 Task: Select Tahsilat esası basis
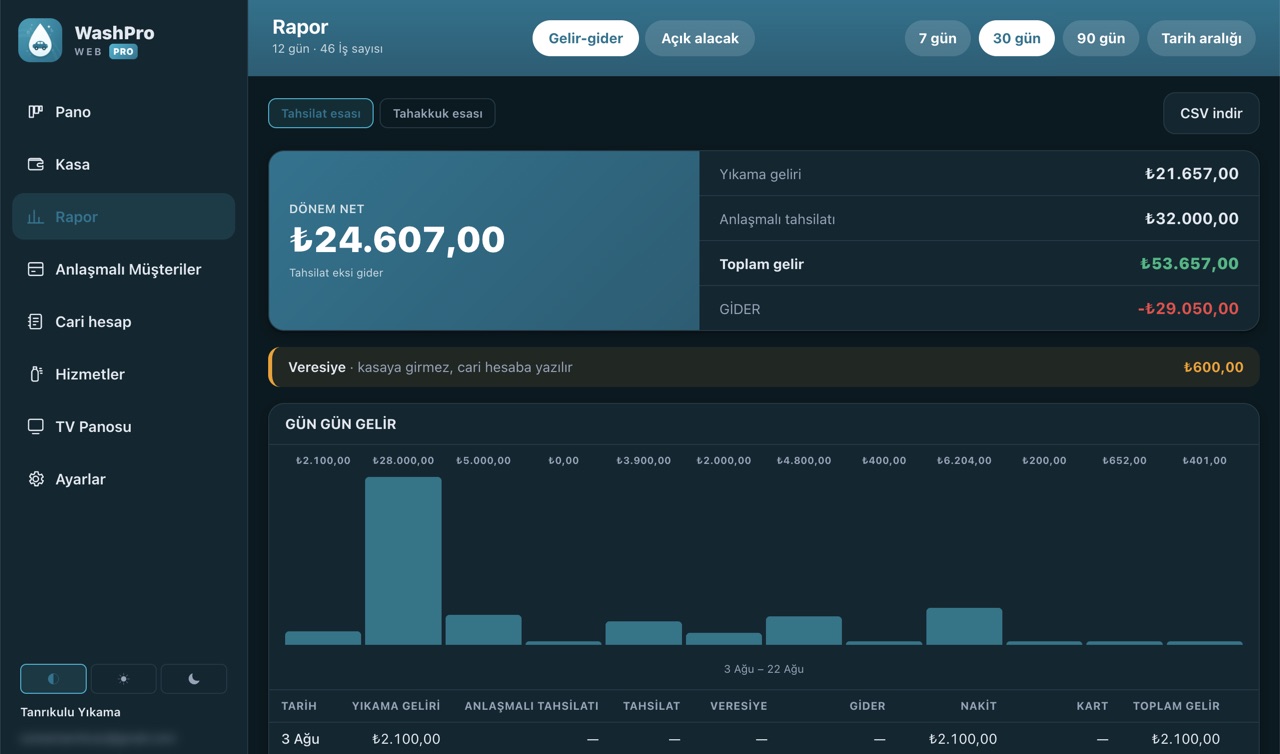[321, 113]
